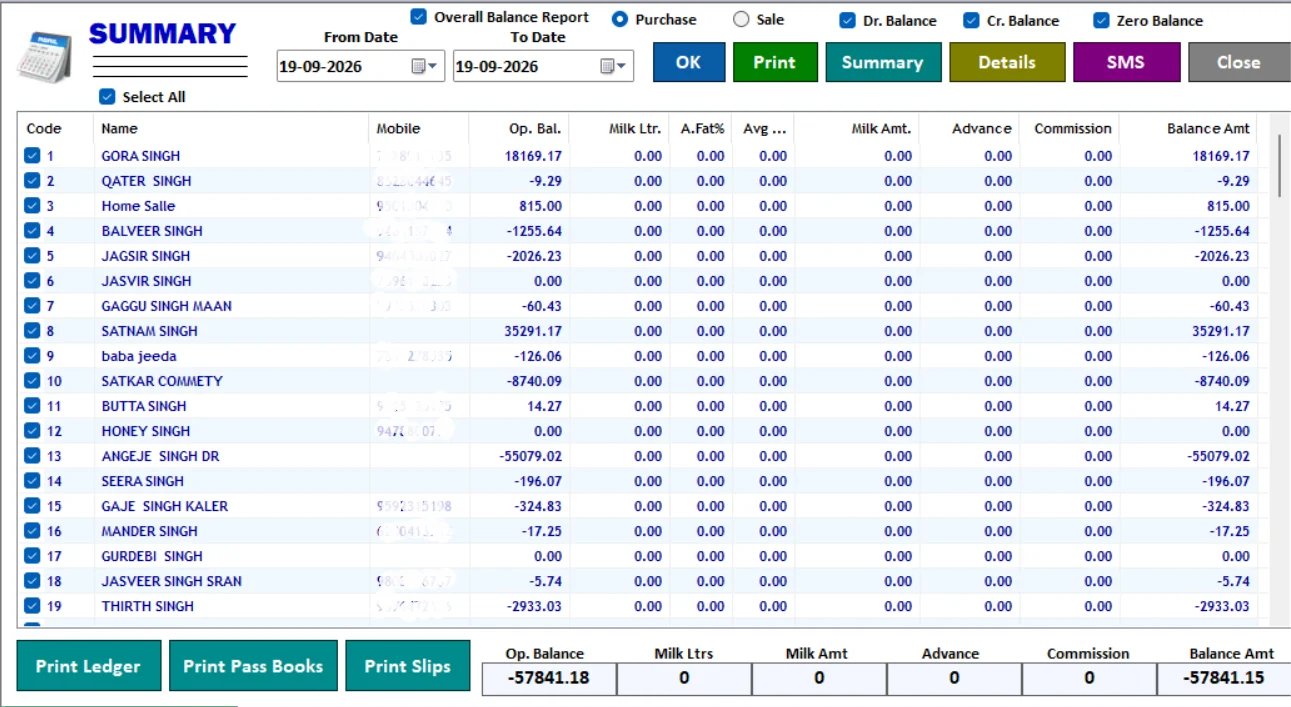Toggle the Dr. Balance checkbox

[847, 20]
